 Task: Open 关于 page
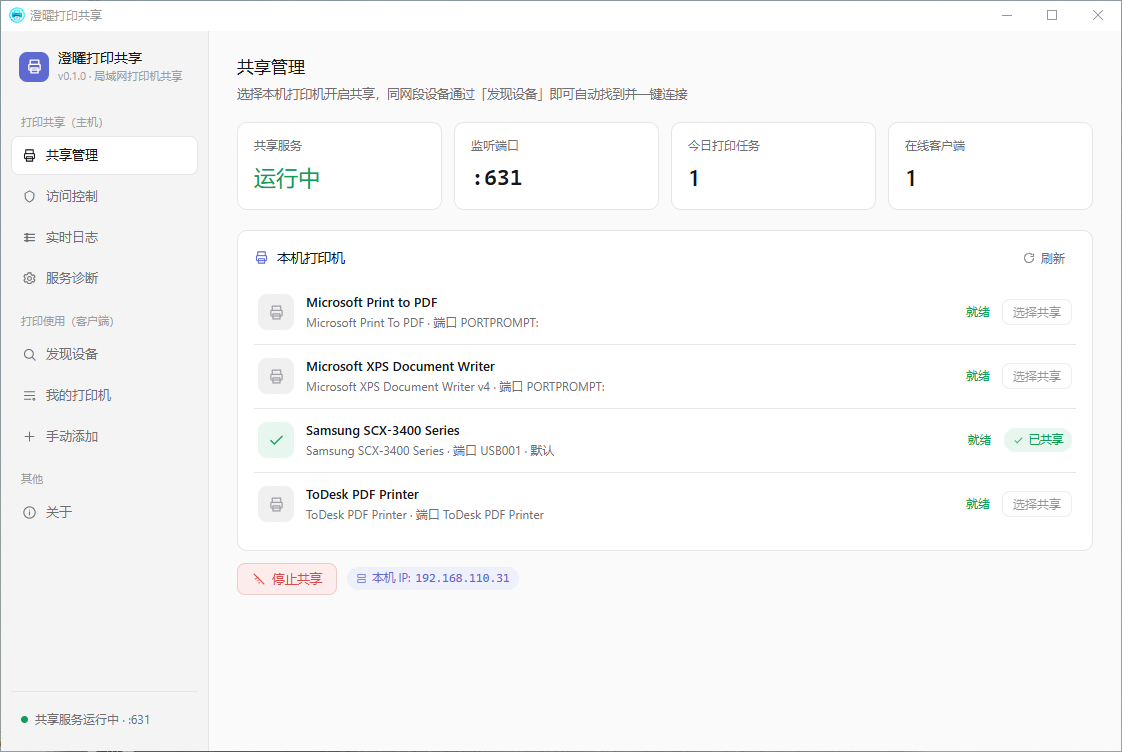pyautogui.click(x=104, y=512)
